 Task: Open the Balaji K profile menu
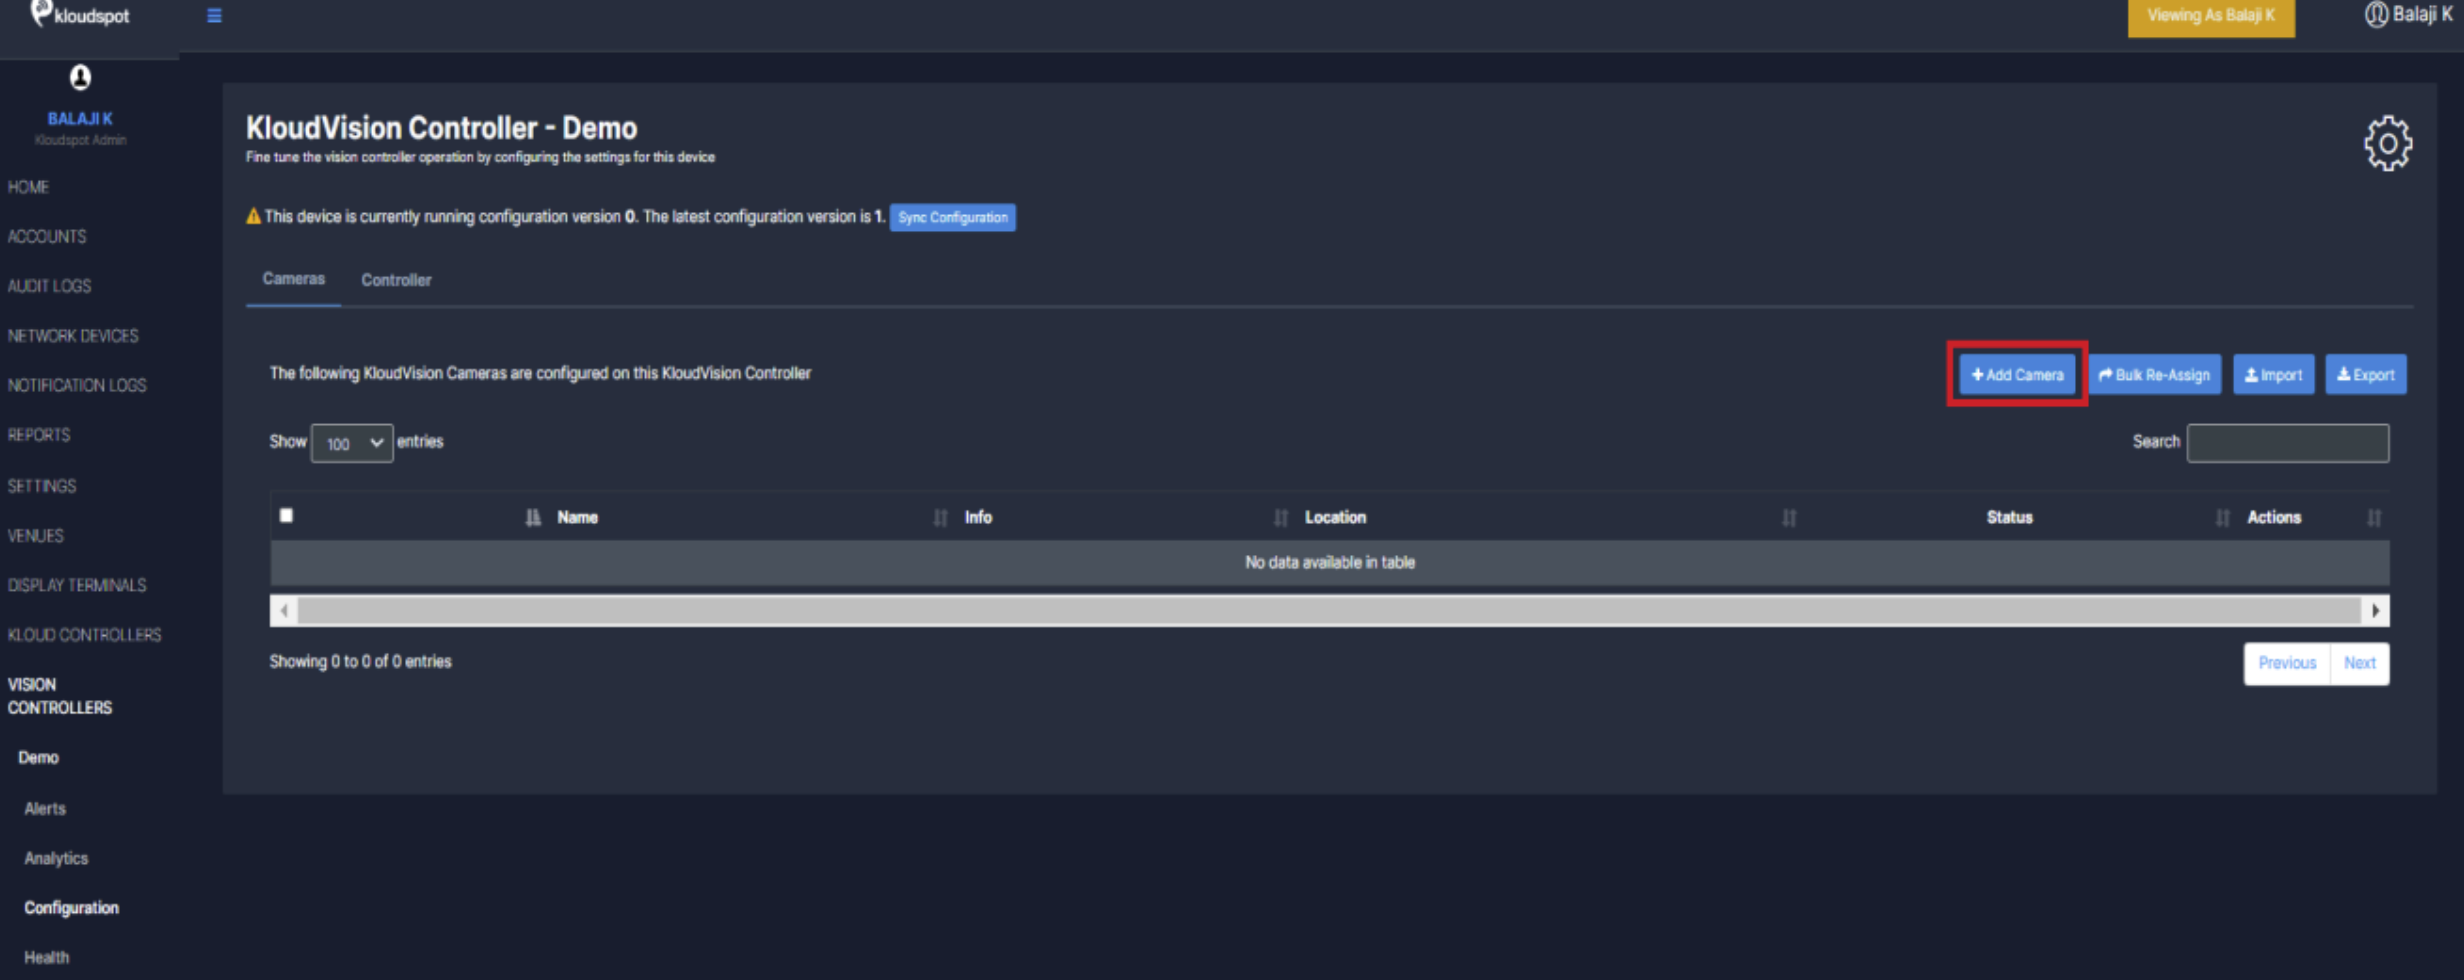(x=2408, y=15)
